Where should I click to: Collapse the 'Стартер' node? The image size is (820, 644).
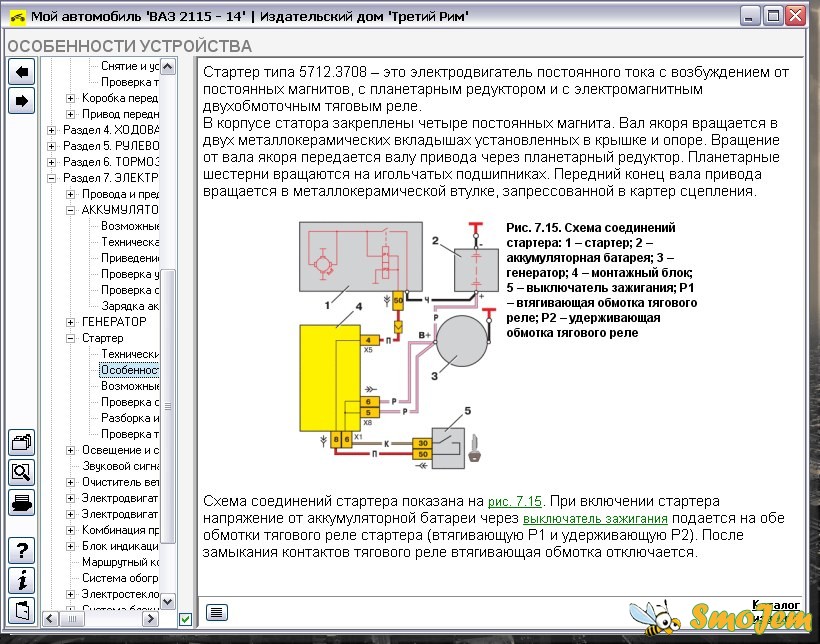coord(71,338)
